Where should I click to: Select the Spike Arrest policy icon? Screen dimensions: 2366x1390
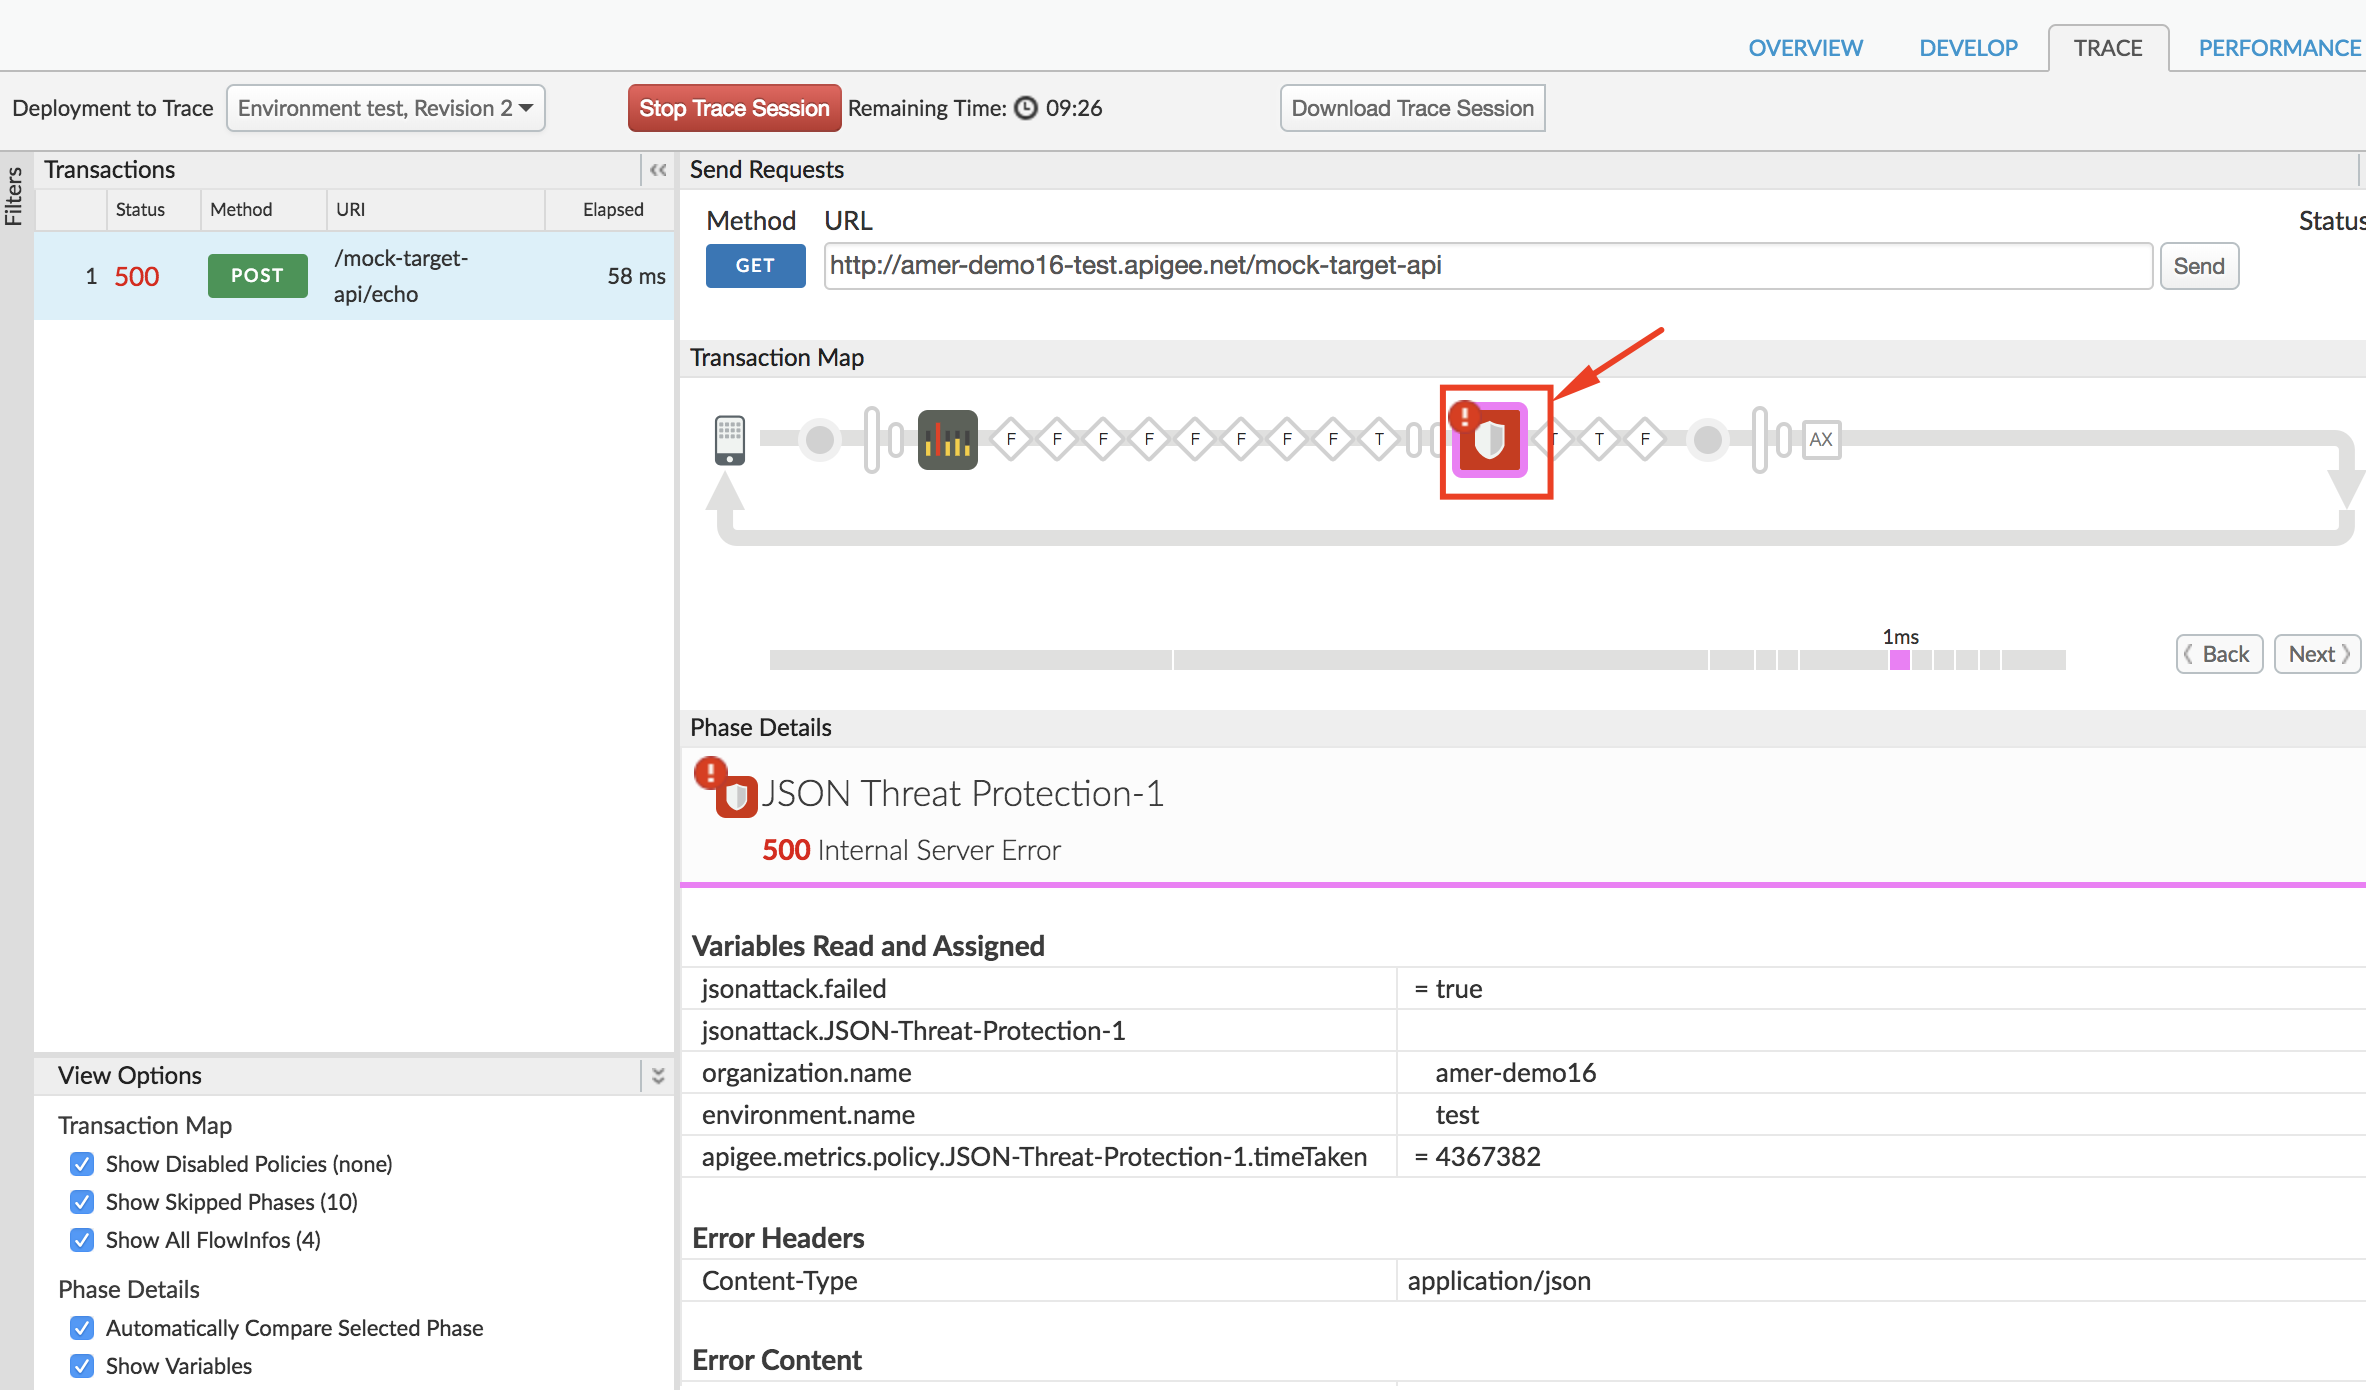coord(947,440)
